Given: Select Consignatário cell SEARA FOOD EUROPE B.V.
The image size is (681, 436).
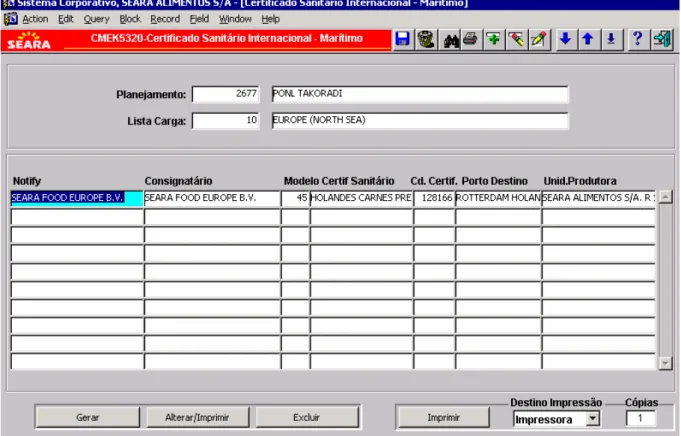Looking at the screenshot, I should point(212,198).
